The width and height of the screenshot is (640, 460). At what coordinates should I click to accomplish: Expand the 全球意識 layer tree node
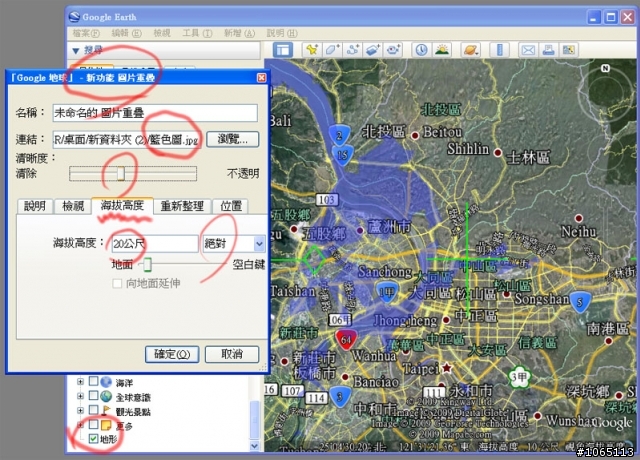pos(80,396)
